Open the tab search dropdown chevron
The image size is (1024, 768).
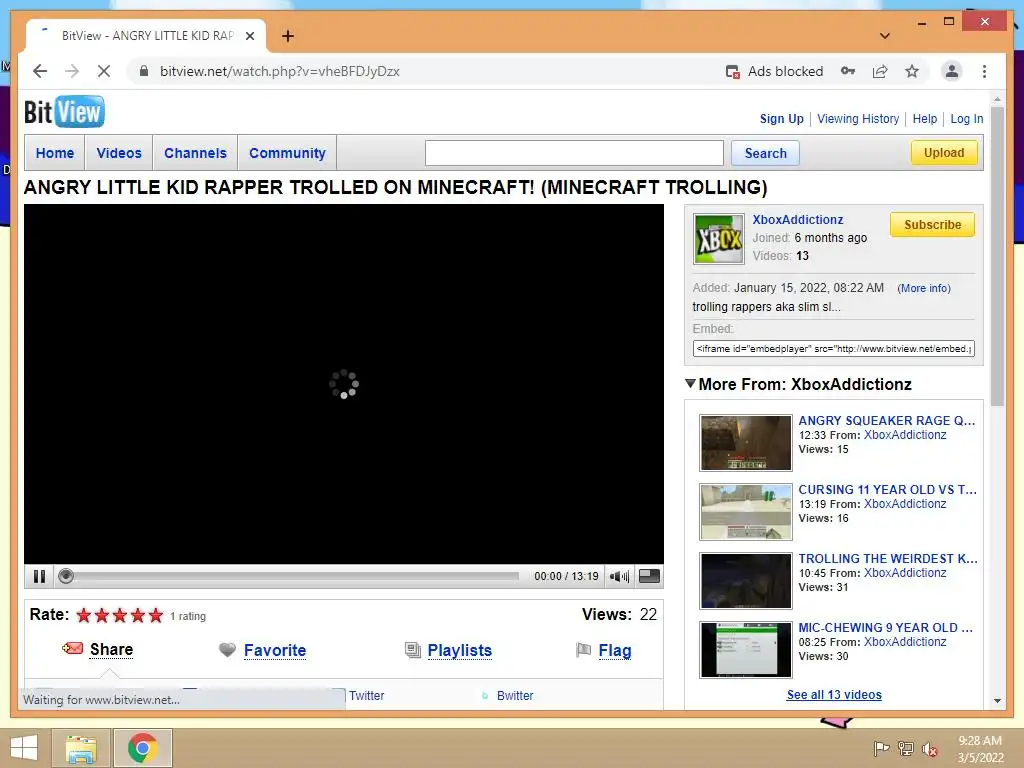coord(885,36)
